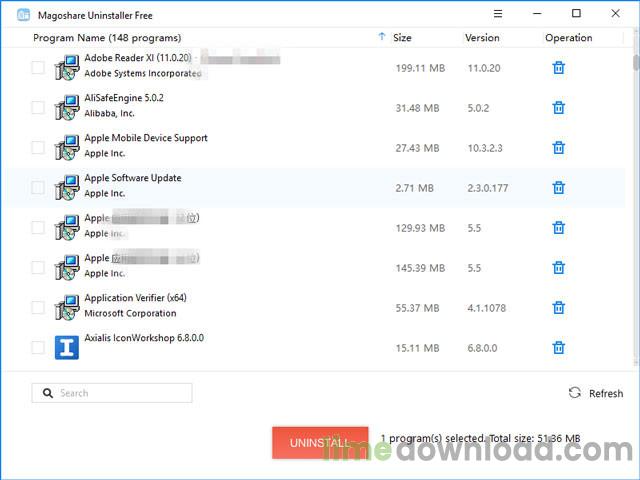Click trash icon for Axialis IconWorkshop
Screen dimensions: 640x480
pyautogui.click(x=559, y=348)
